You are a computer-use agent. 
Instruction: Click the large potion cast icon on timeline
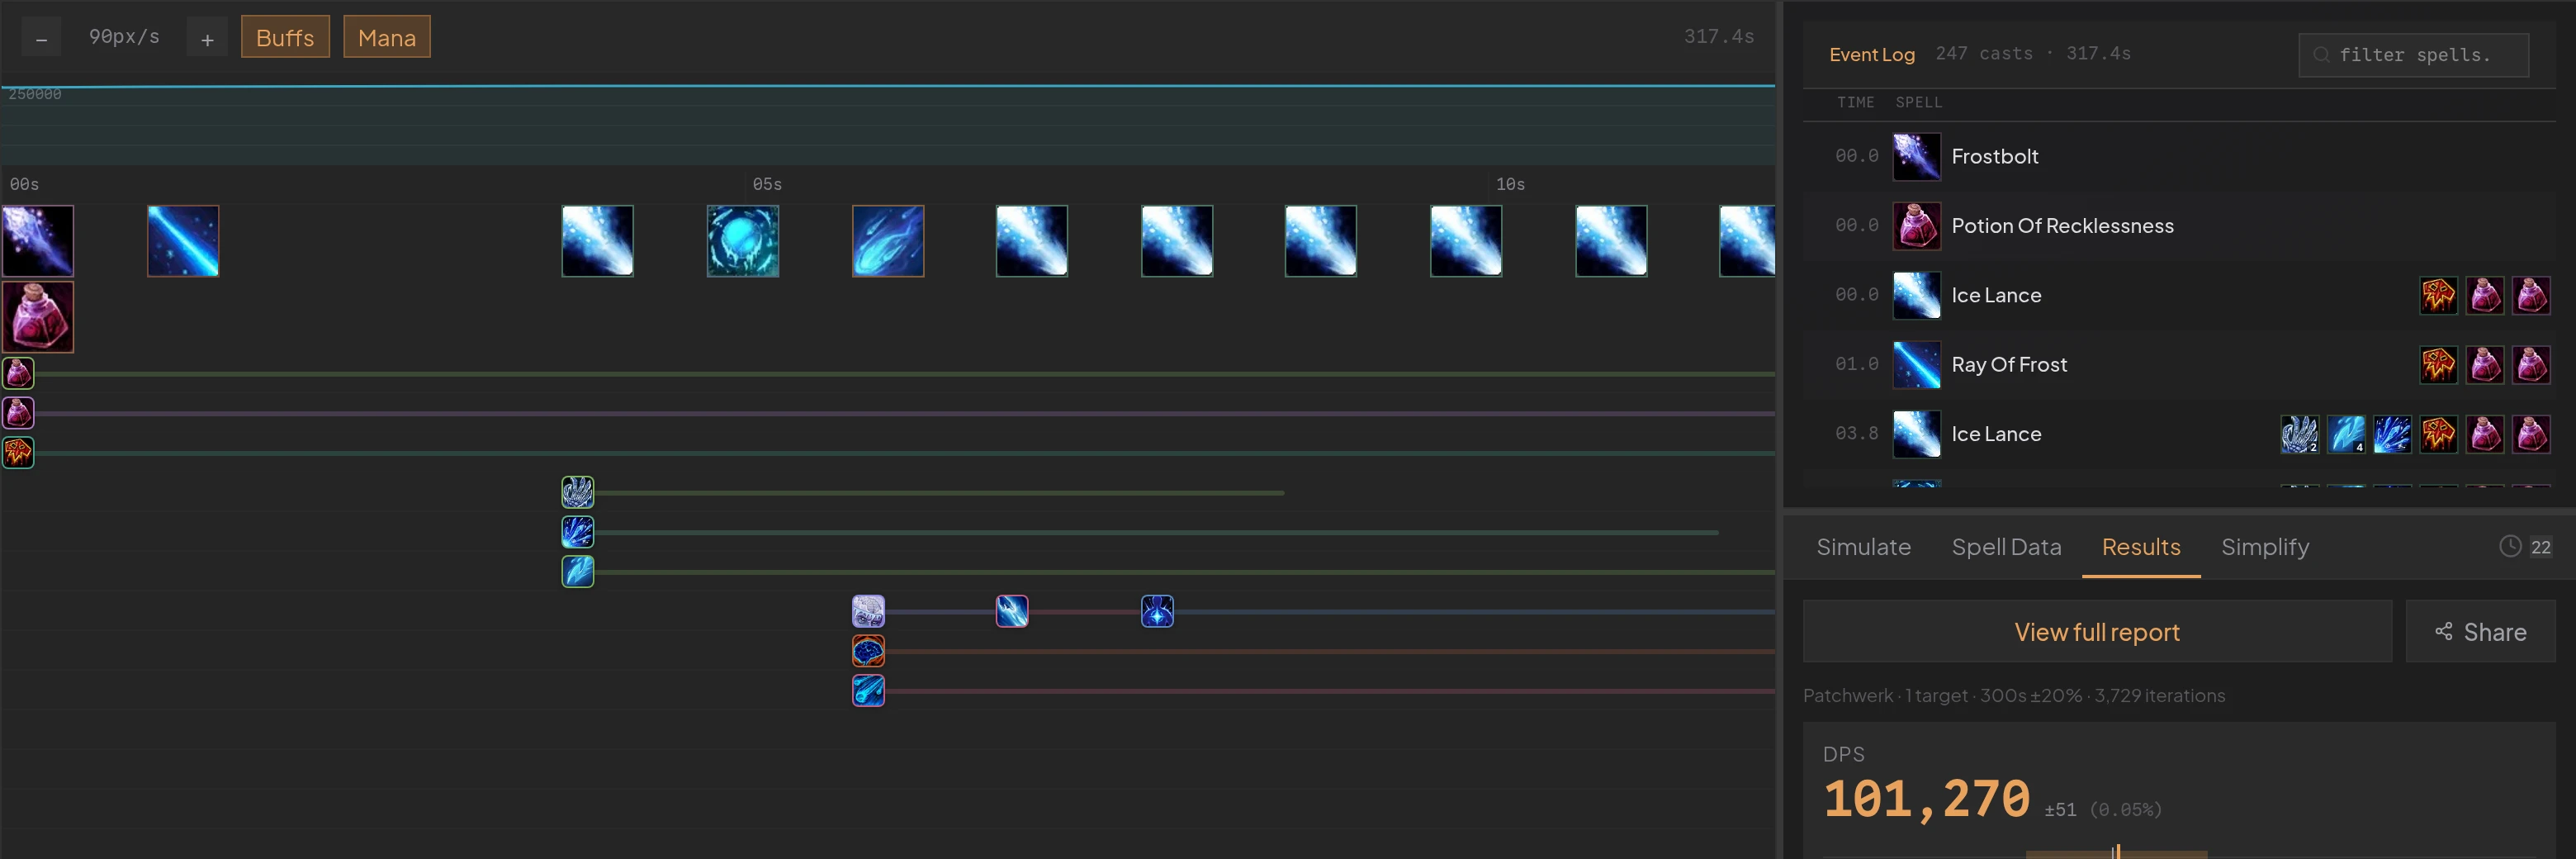[x=38, y=317]
